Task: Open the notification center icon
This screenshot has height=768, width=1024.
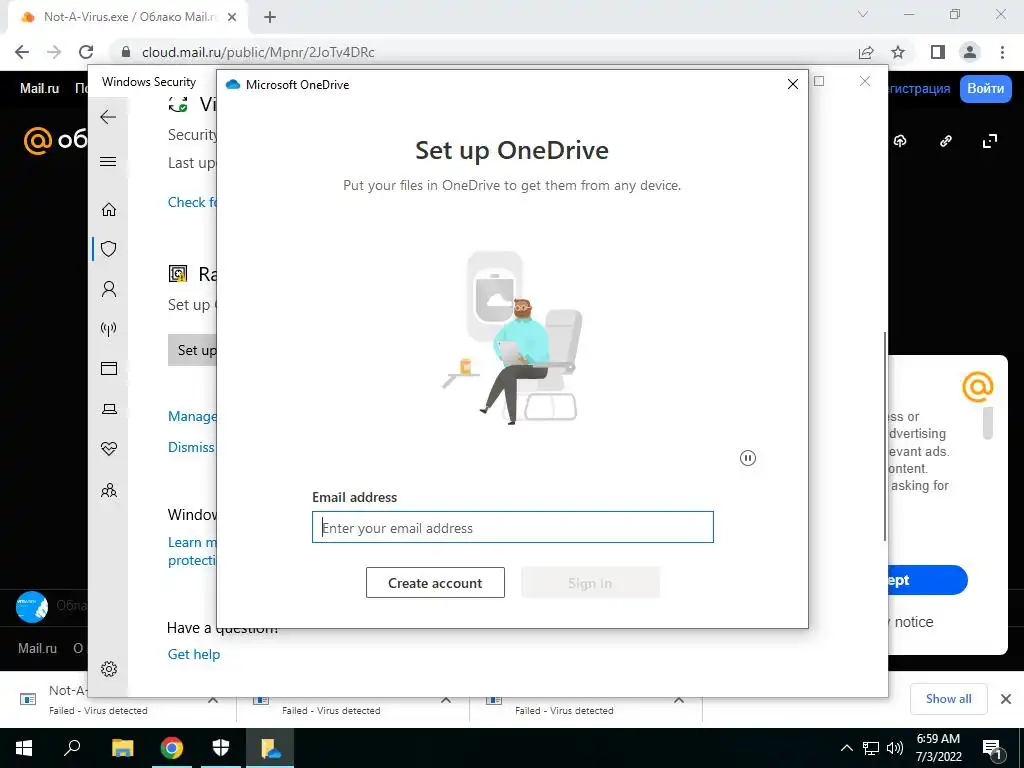Action: 993,748
